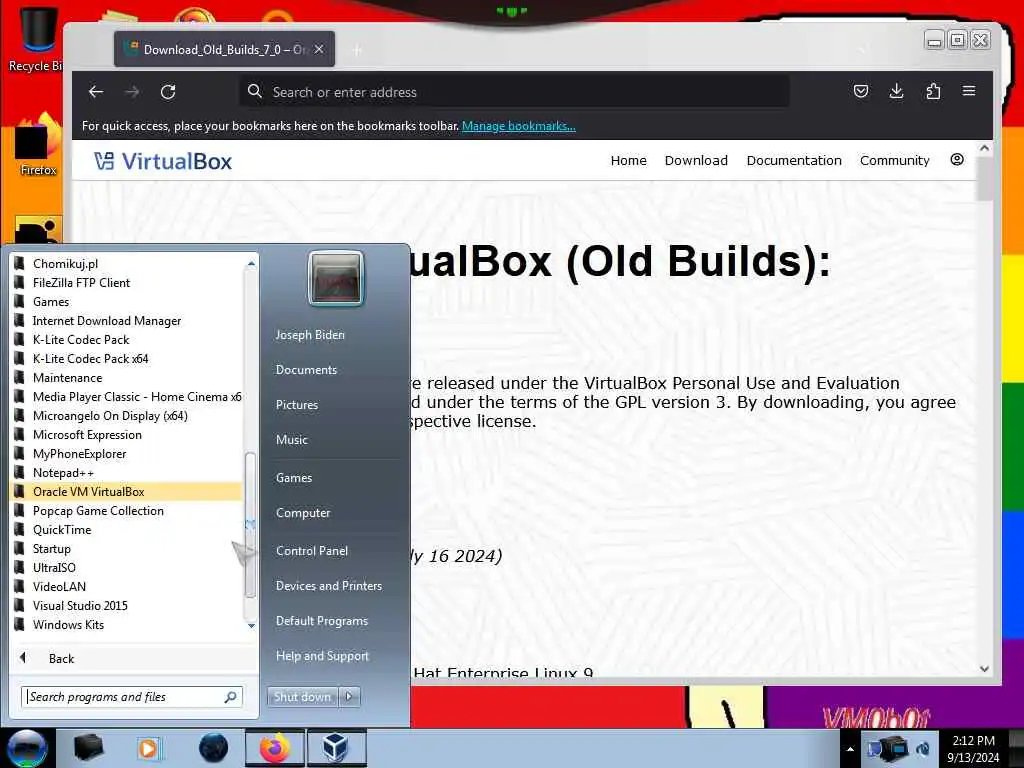Screen dimensions: 1024x768
Task: Open the black folder taskbar icon
Action: (89, 748)
